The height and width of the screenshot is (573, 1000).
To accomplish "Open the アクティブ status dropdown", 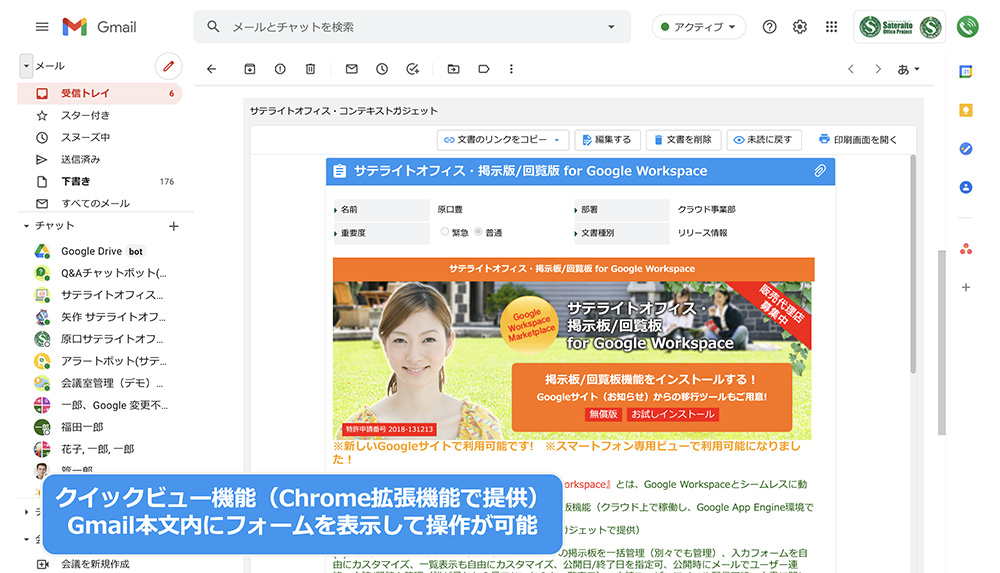I will click(x=698, y=27).
